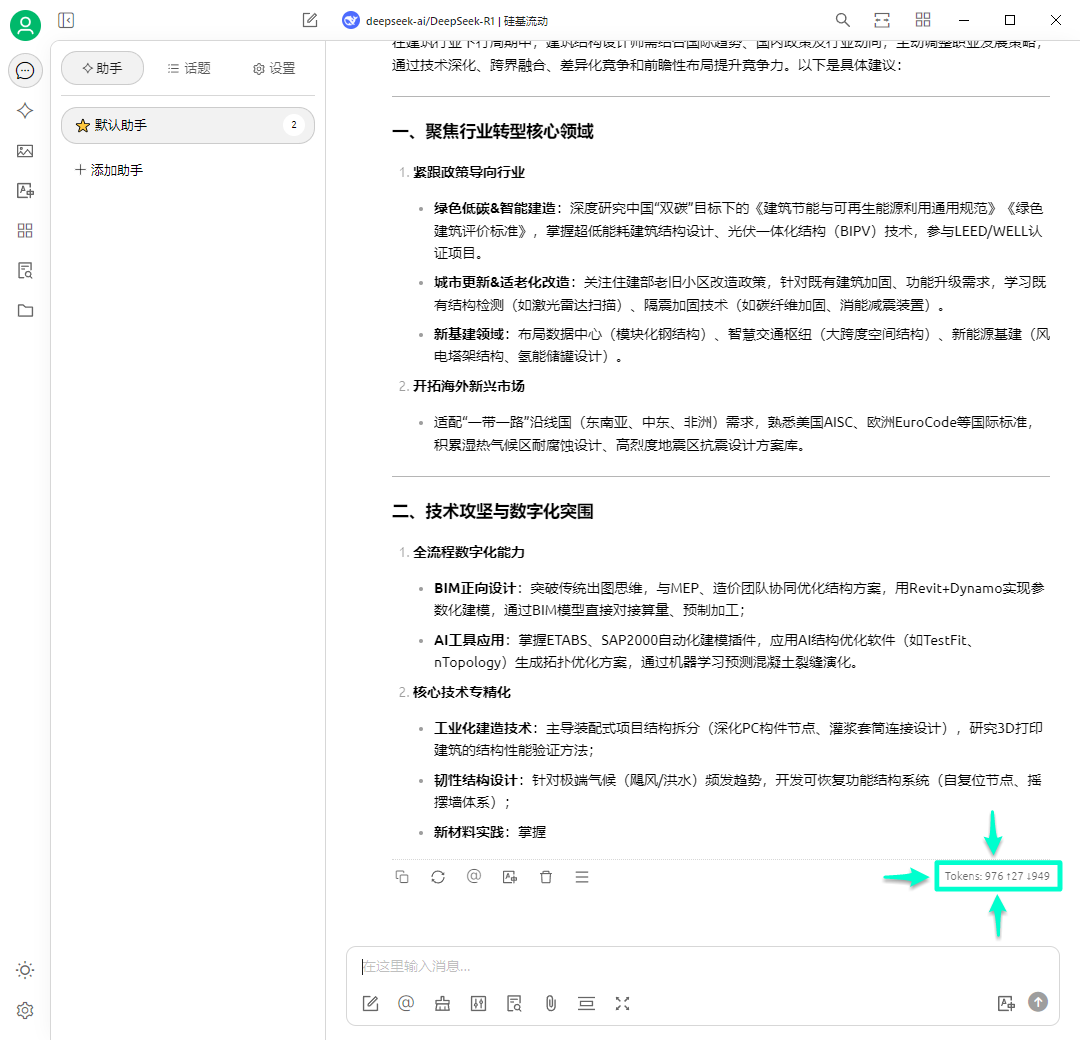Viewport: 1080px width, 1040px height.
Task: Select 默认助手 in the assistant list
Action: click(187, 125)
